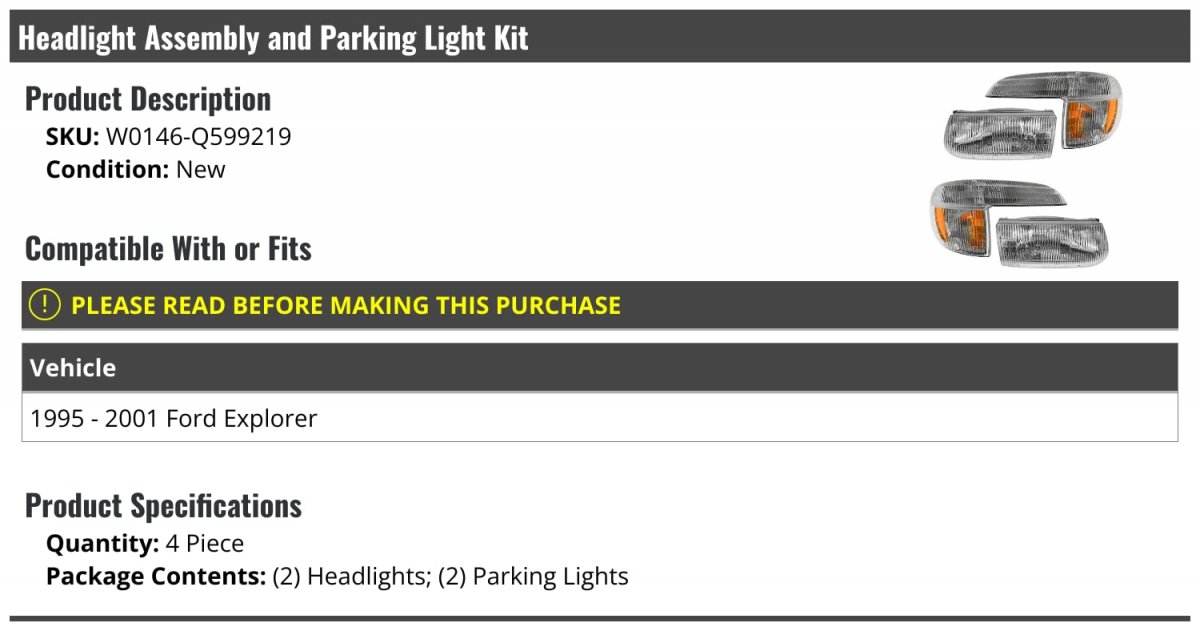
Task: Click the bold Quantity label
Action: [102, 544]
